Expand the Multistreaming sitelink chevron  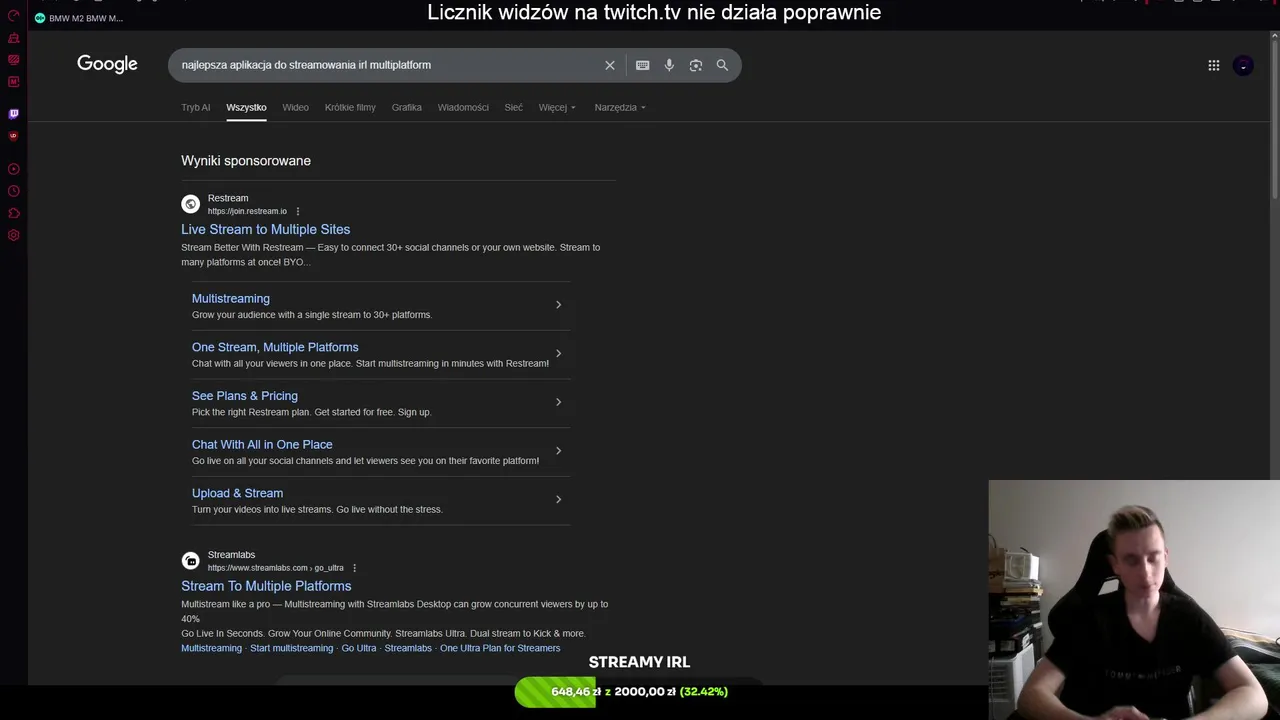[x=558, y=304]
